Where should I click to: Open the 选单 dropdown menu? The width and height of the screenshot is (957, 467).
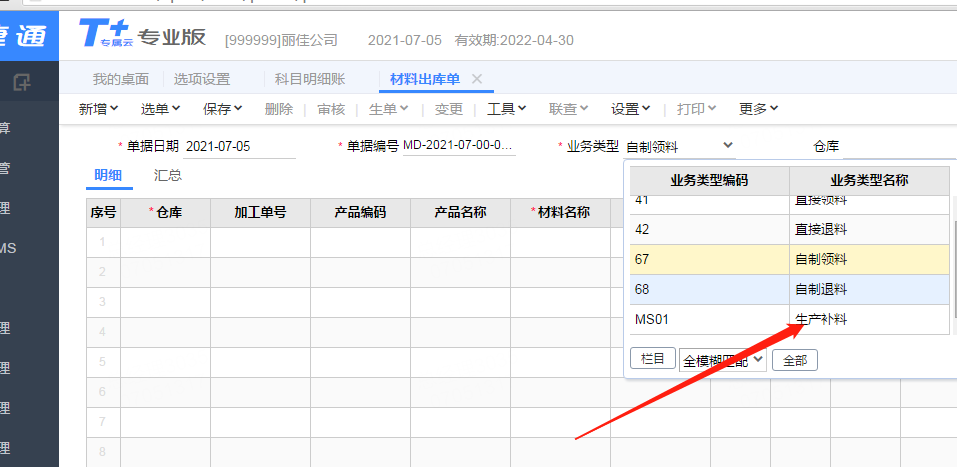161,109
